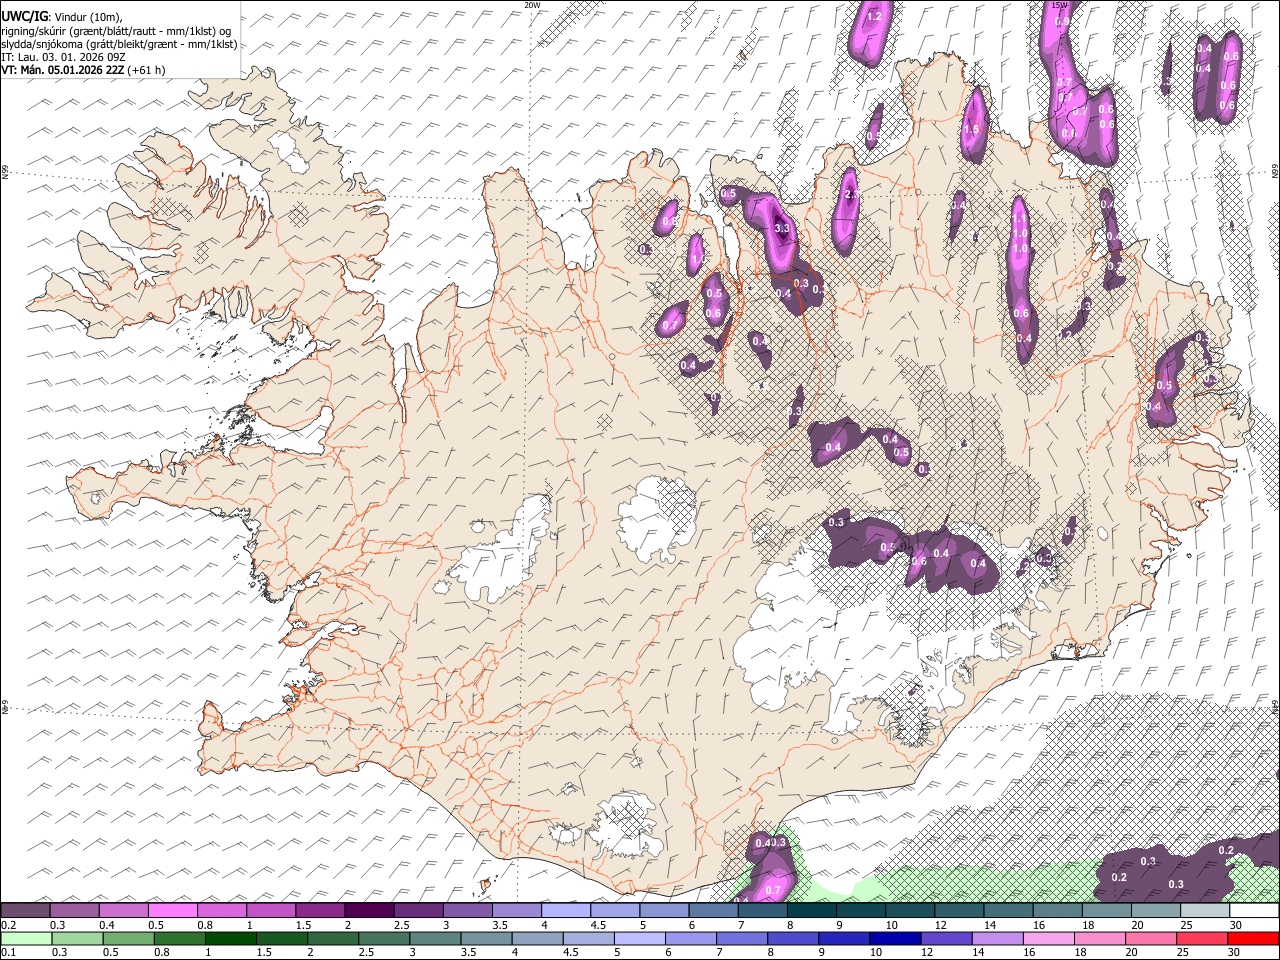This screenshot has width=1280, height=960.
Task: Click the '30' label in the upper legend row
Action: pyautogui.click(x=1235, y=925)
